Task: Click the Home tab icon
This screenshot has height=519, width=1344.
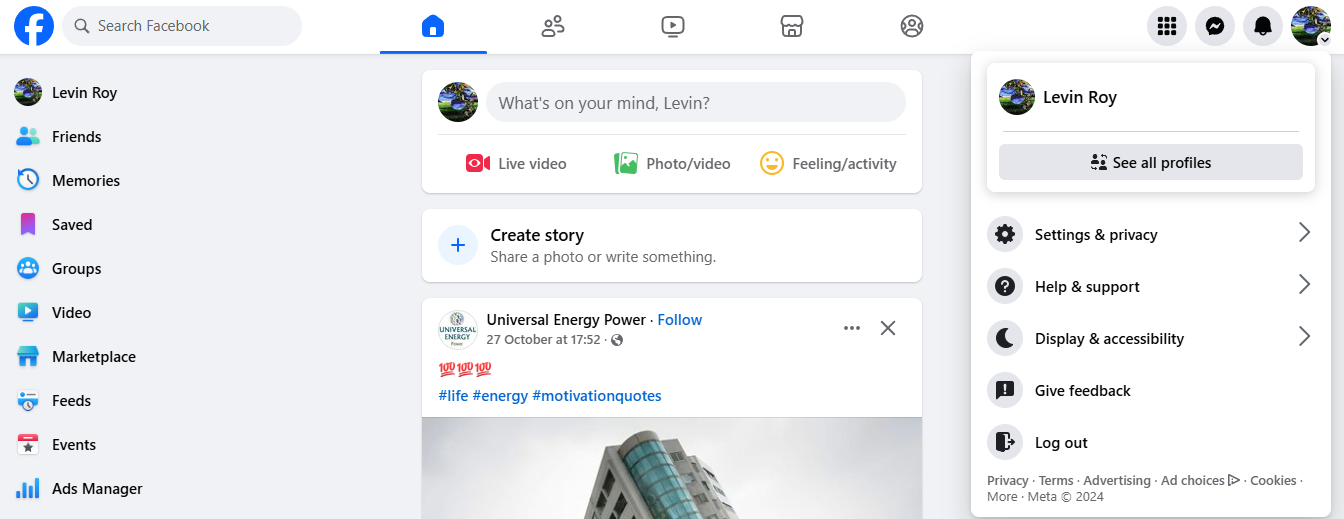Action: point(433,26)
